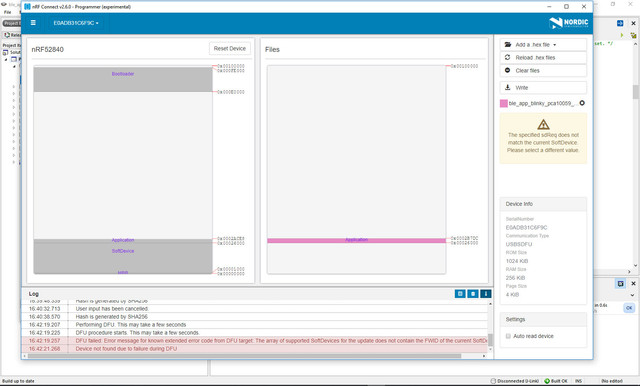Click the DFU failed error log entry
The width and height of the screenshot is (640, 386).
(x=255, y=341)
